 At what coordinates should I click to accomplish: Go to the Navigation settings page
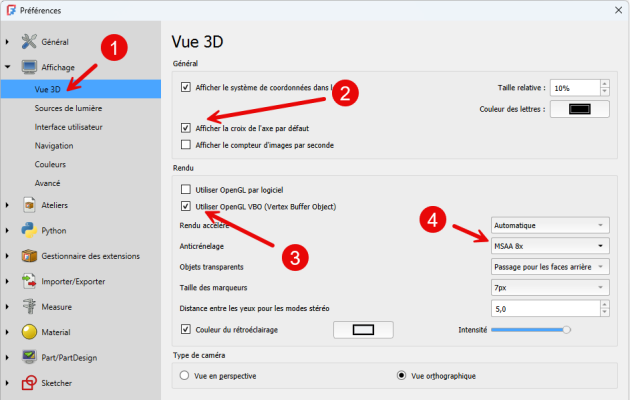54,145
